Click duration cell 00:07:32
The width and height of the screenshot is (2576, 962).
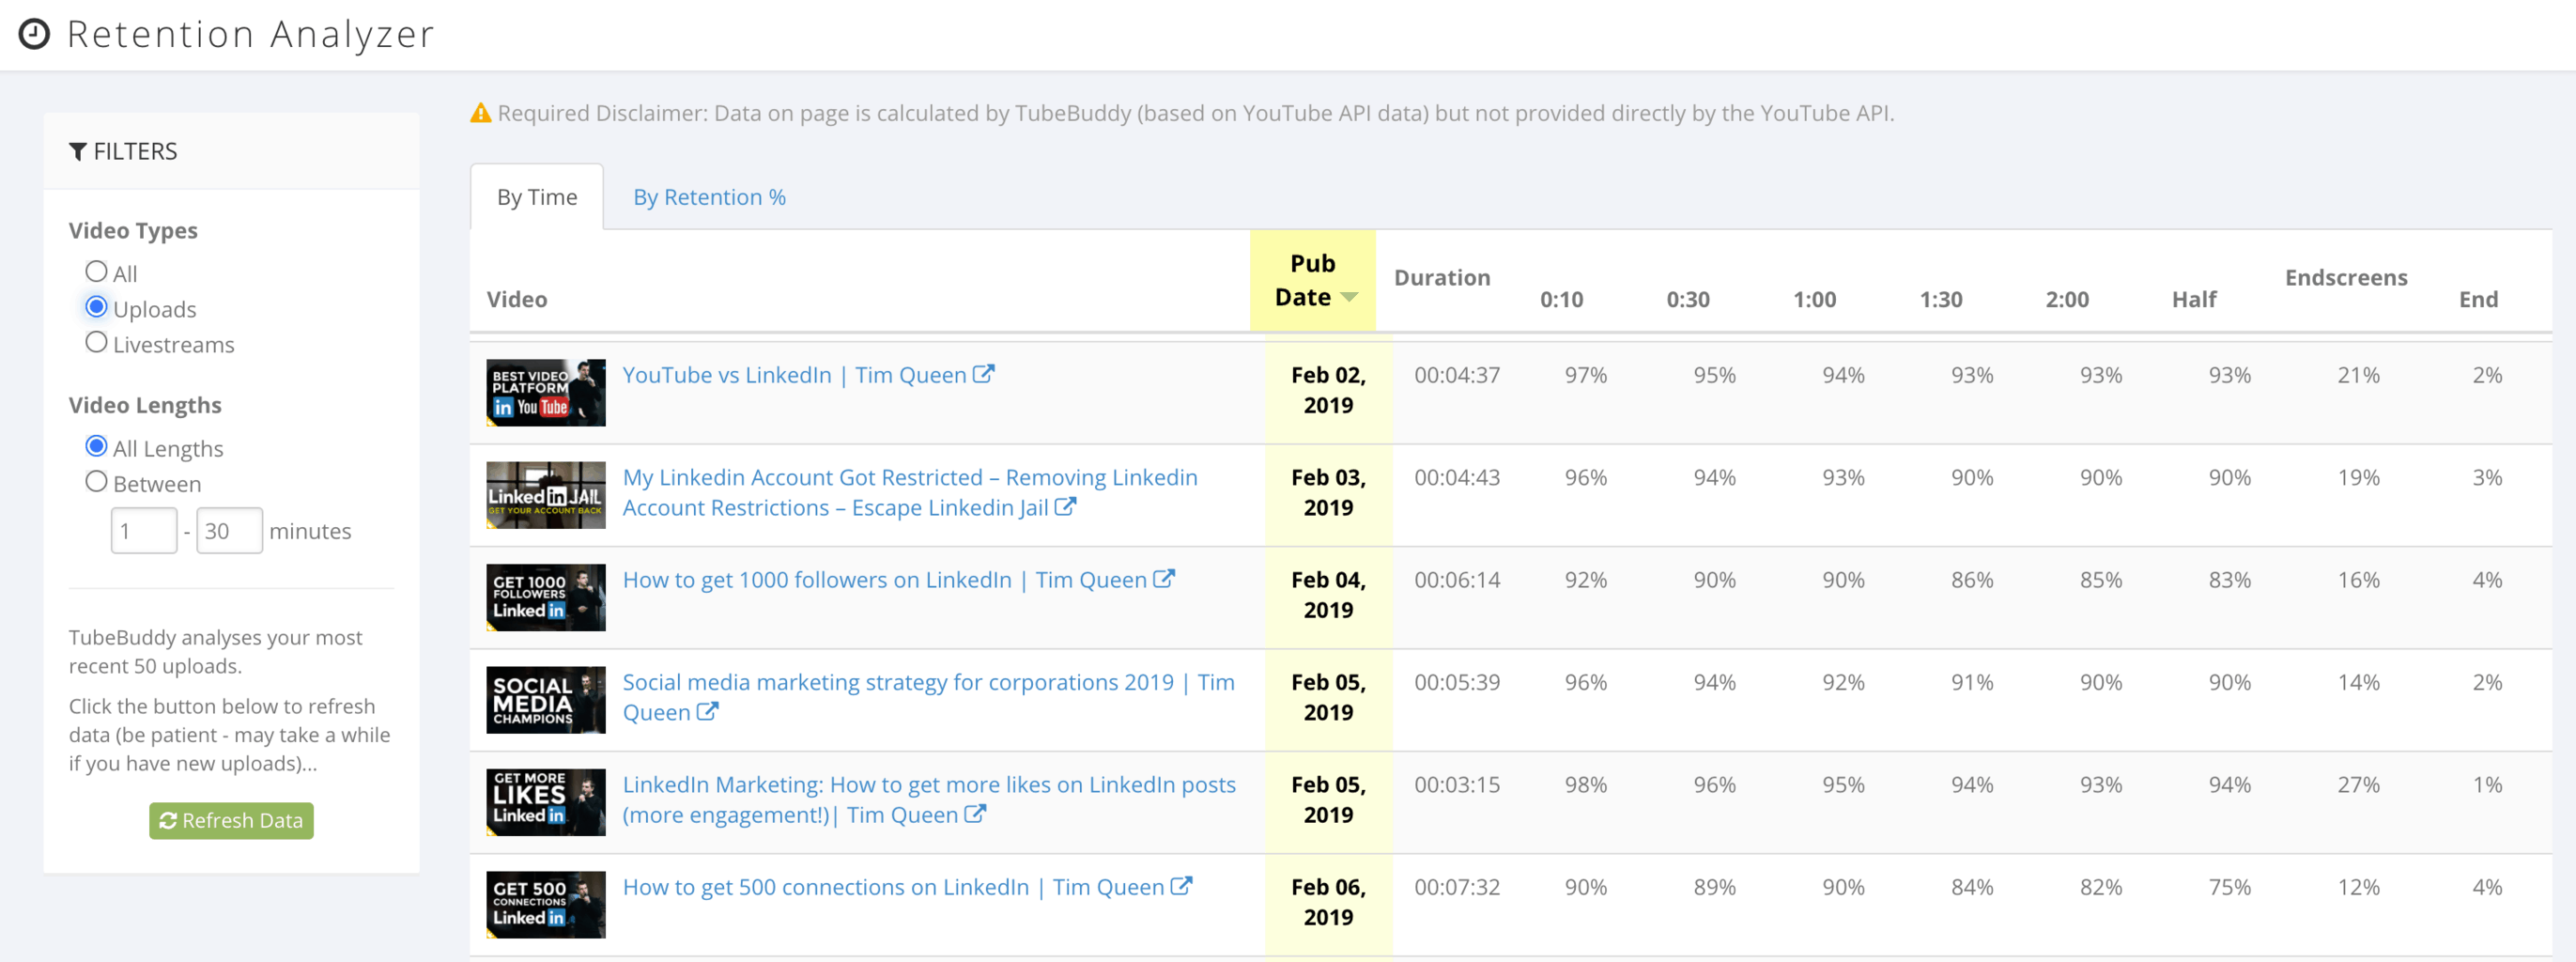pos(1457,887)
